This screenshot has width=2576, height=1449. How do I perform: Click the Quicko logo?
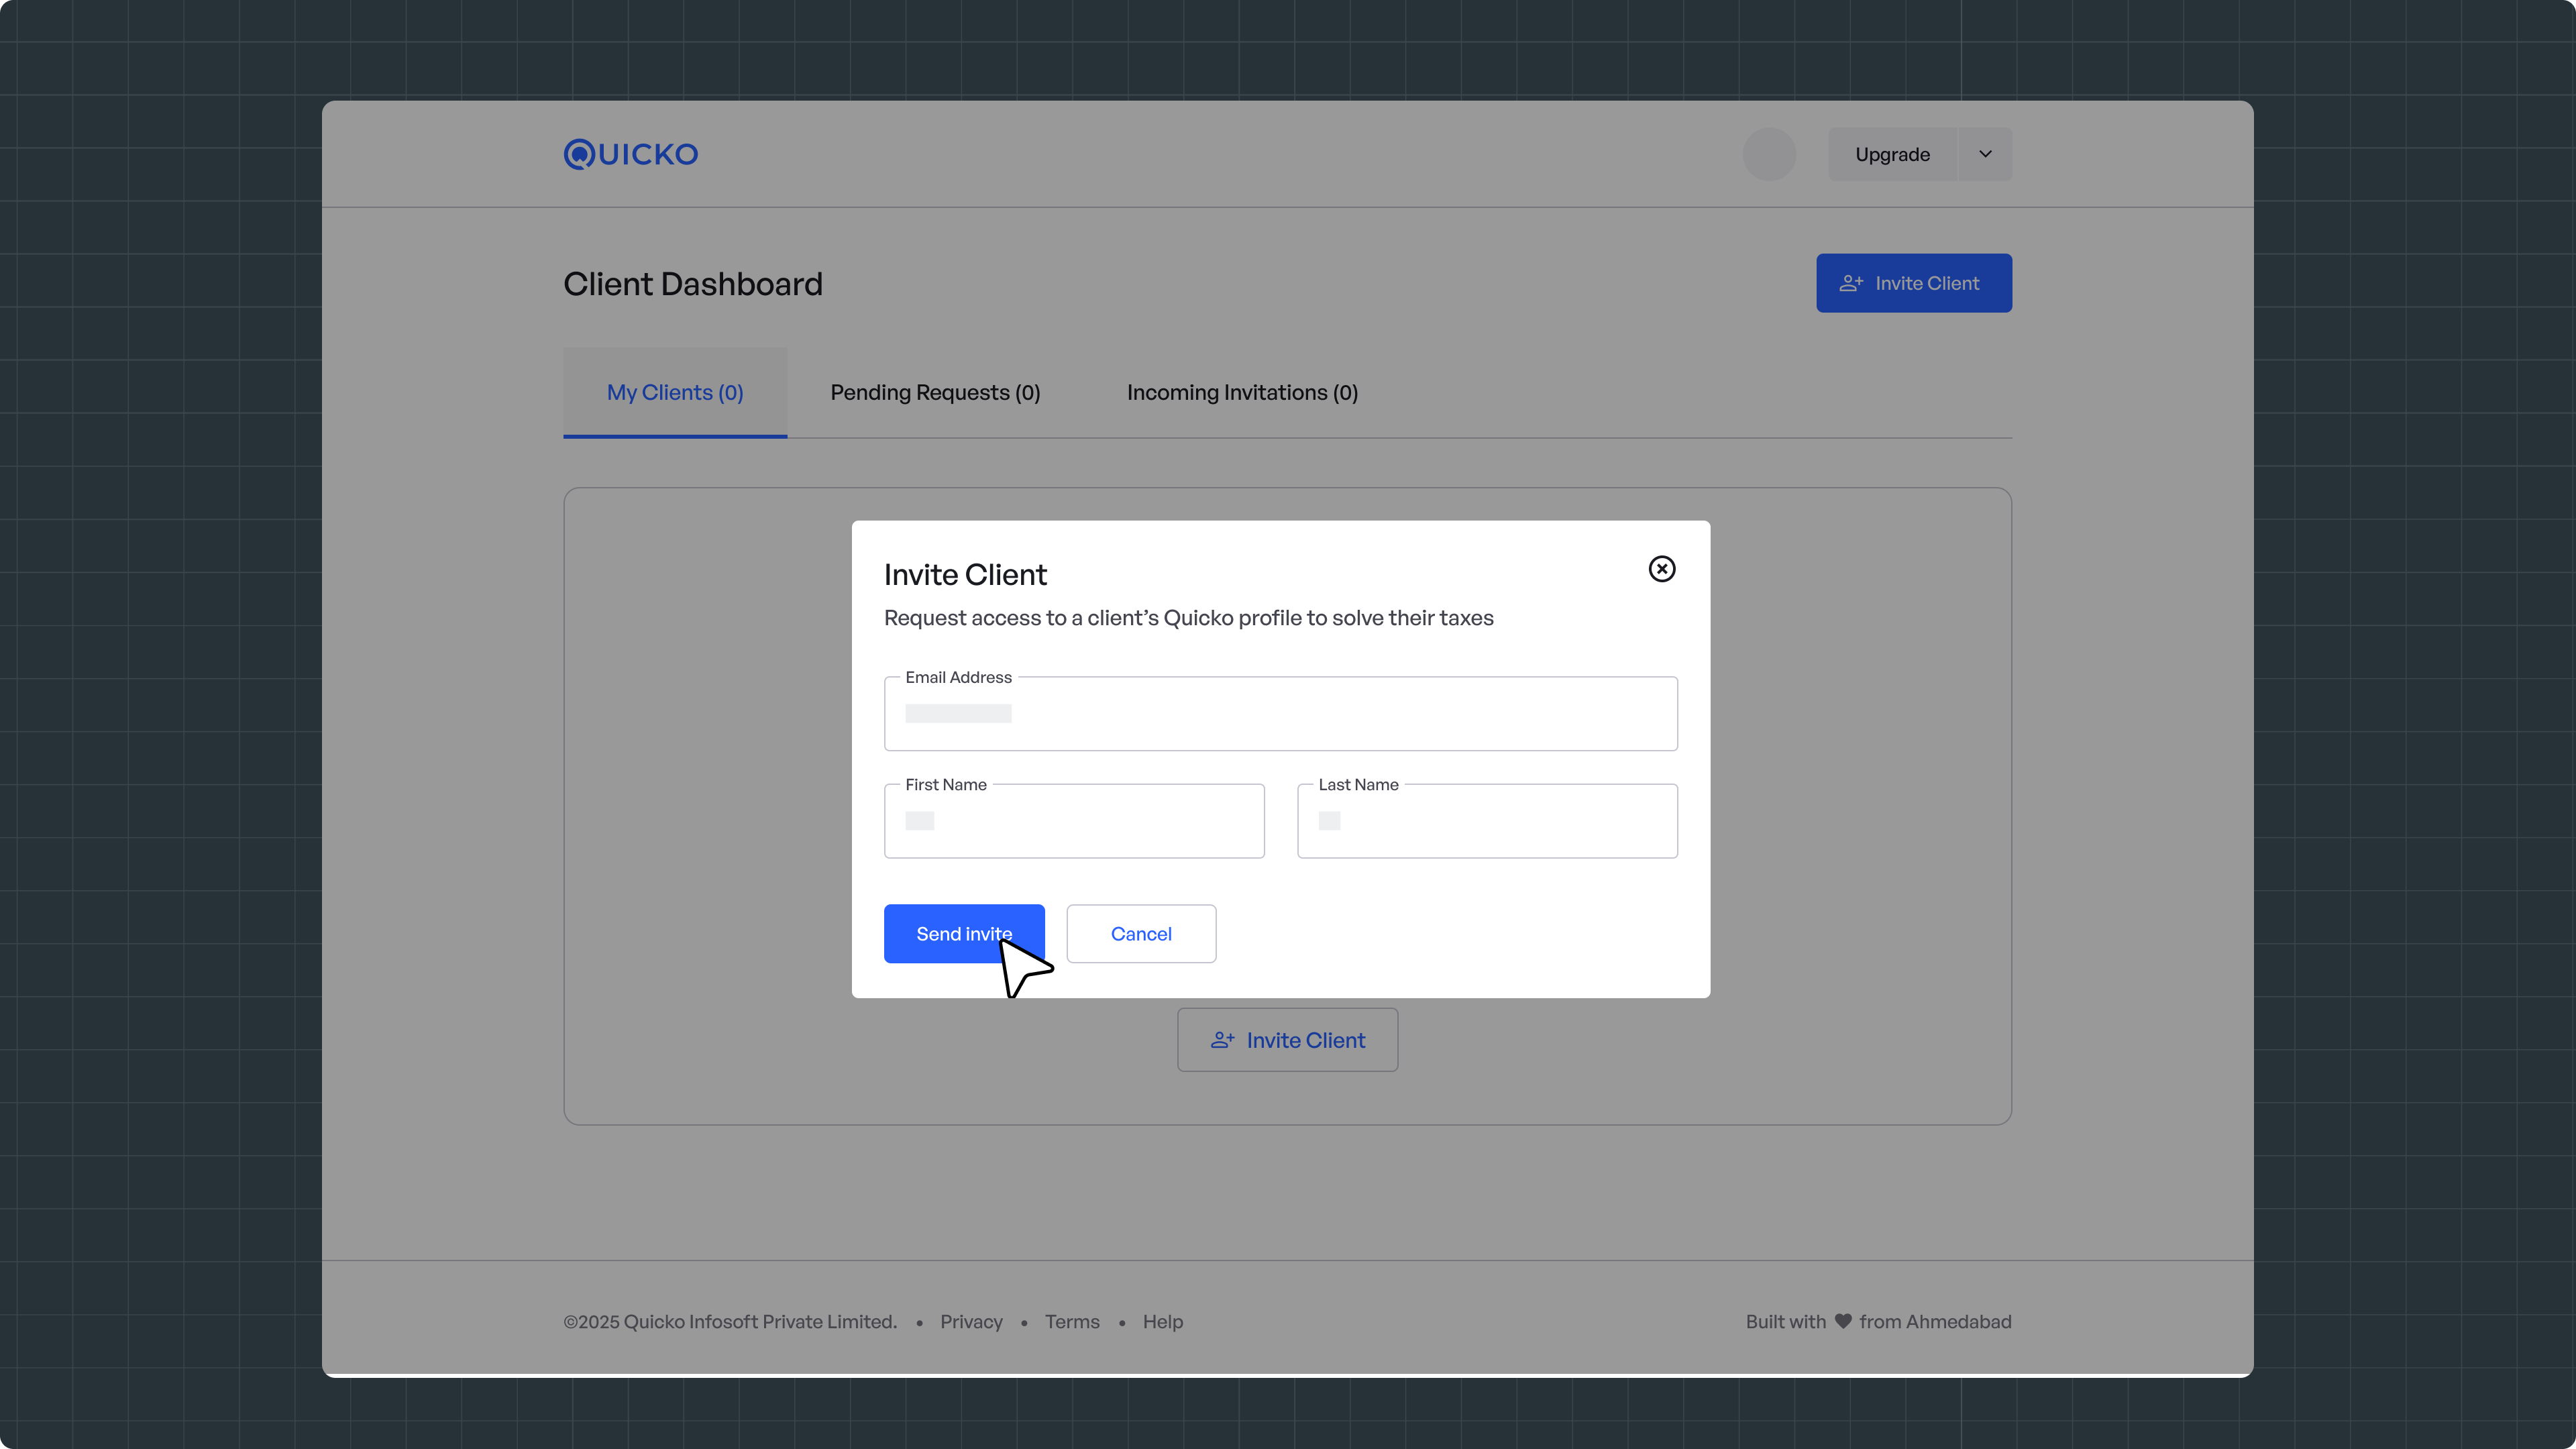tap(631, 154)
